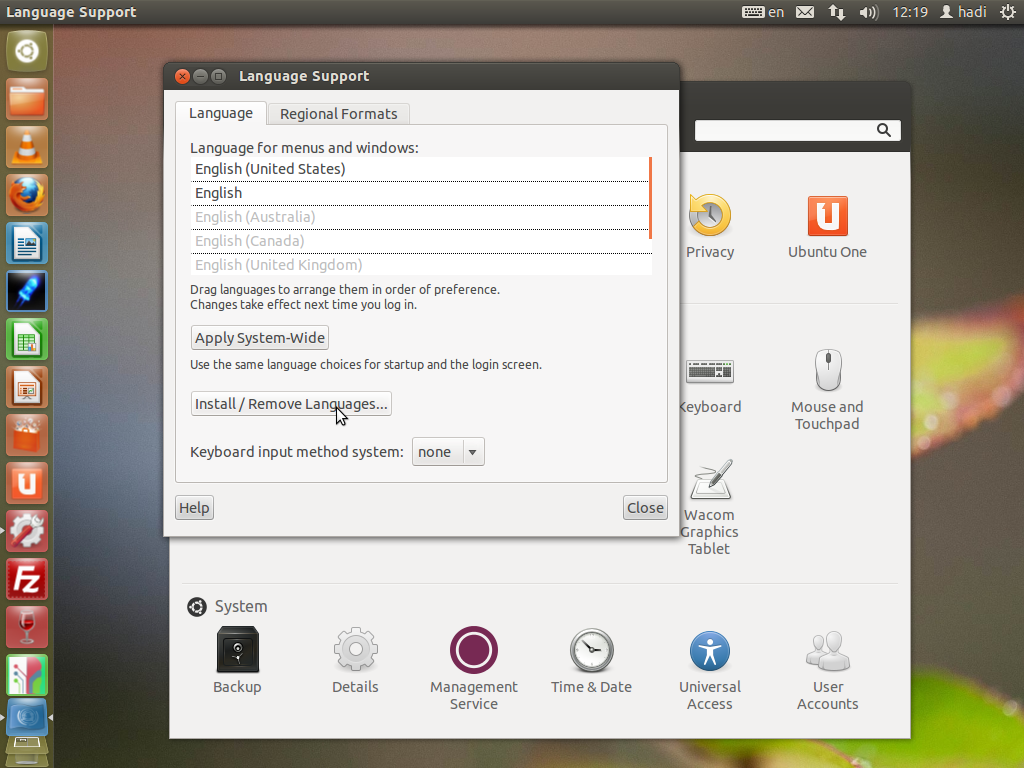The height and width of the screenshot is (768, 1024).
Task: Open Ubuntu One settings icon
Action: tap(827, 217)
